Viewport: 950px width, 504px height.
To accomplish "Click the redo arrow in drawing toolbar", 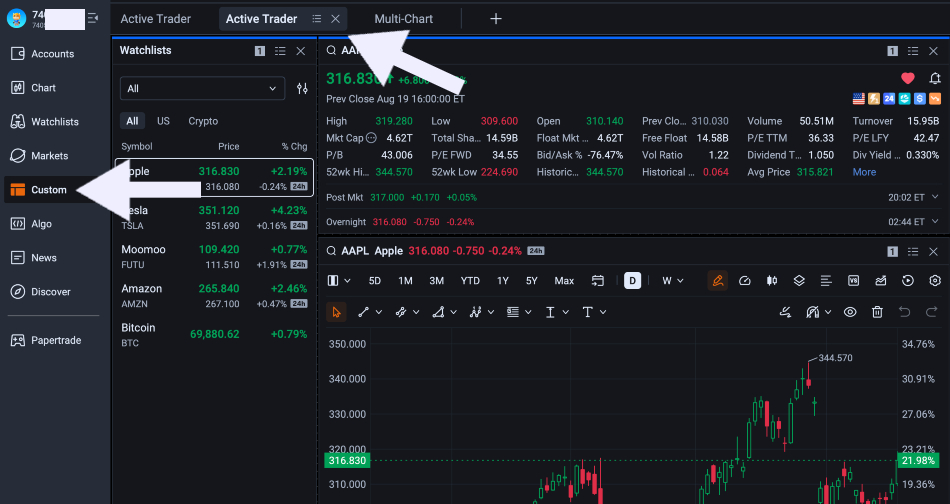I will [932, 312].
